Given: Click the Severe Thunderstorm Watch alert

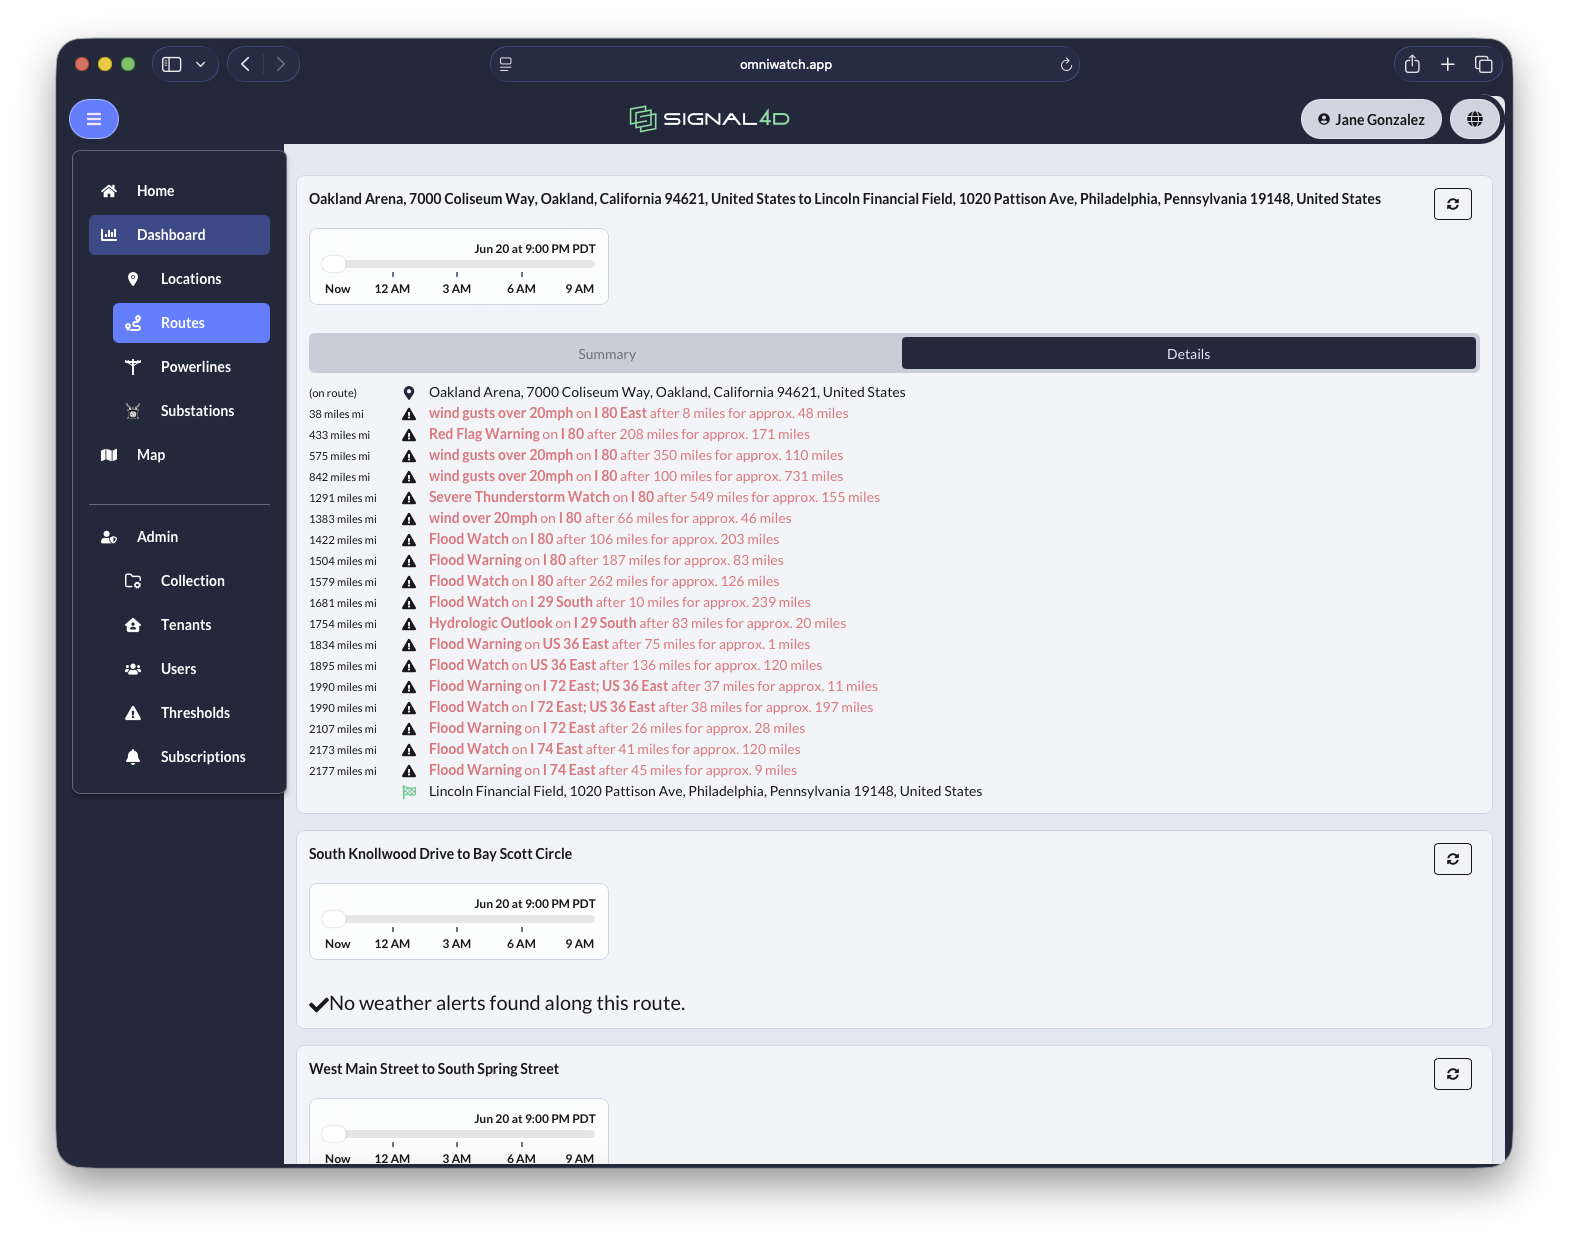Looking at the screenshot, I should click(x=654, y=497).
